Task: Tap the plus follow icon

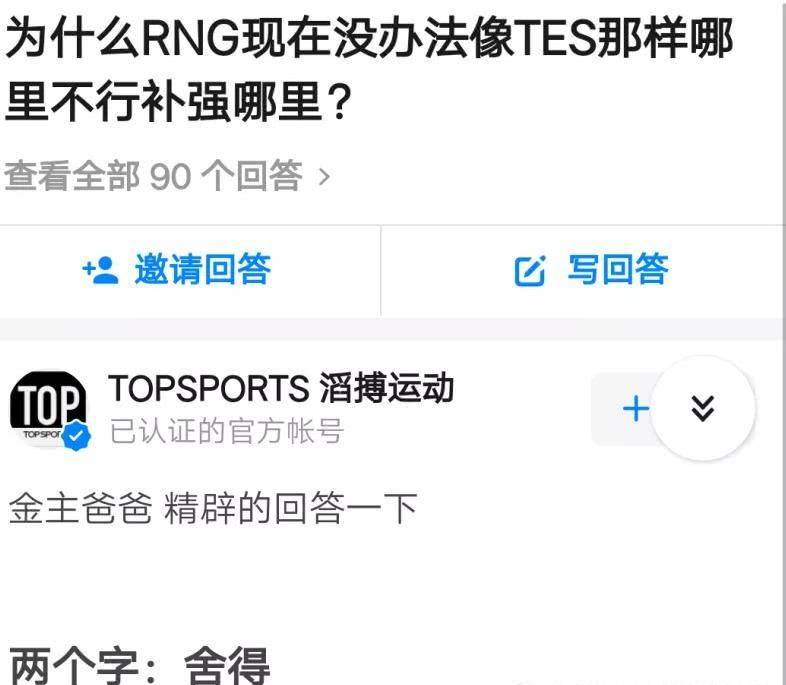Action: click(x=636, y=409)
